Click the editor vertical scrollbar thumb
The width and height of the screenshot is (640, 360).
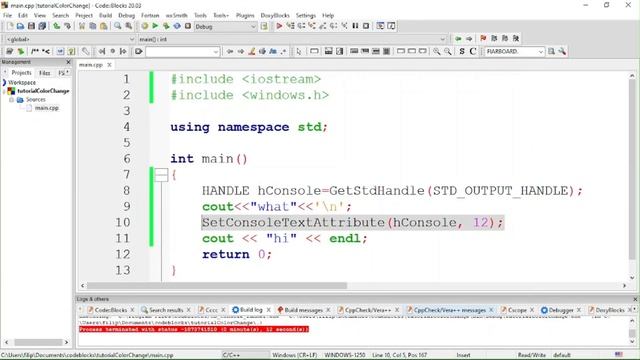point(632,169)
